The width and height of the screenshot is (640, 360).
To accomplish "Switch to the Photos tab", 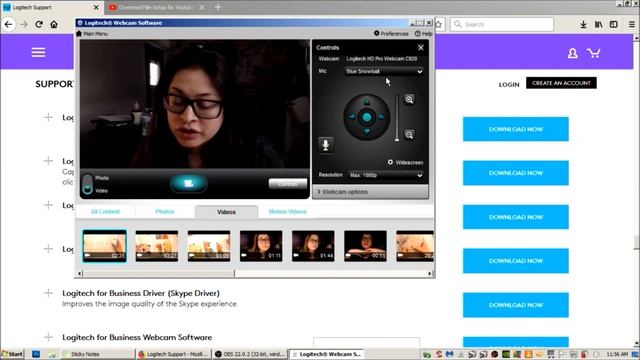I will click(x=164, y=211).
